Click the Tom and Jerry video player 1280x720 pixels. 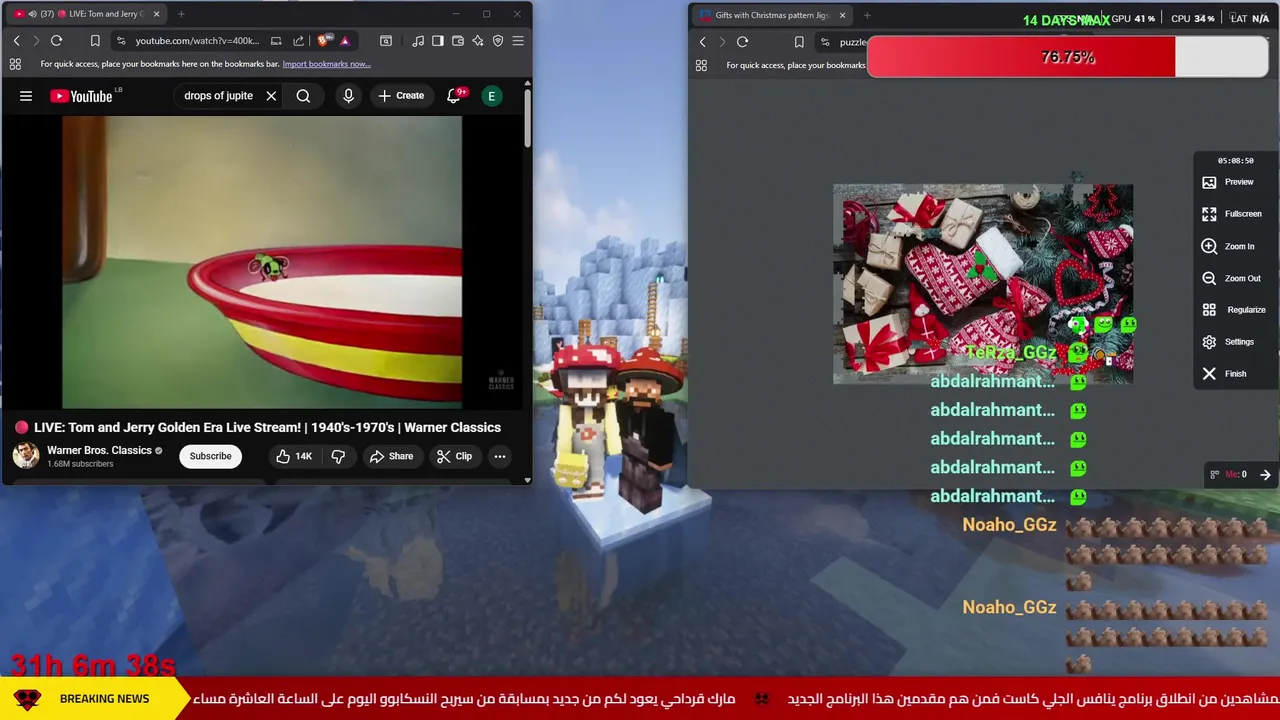[262, 262]
